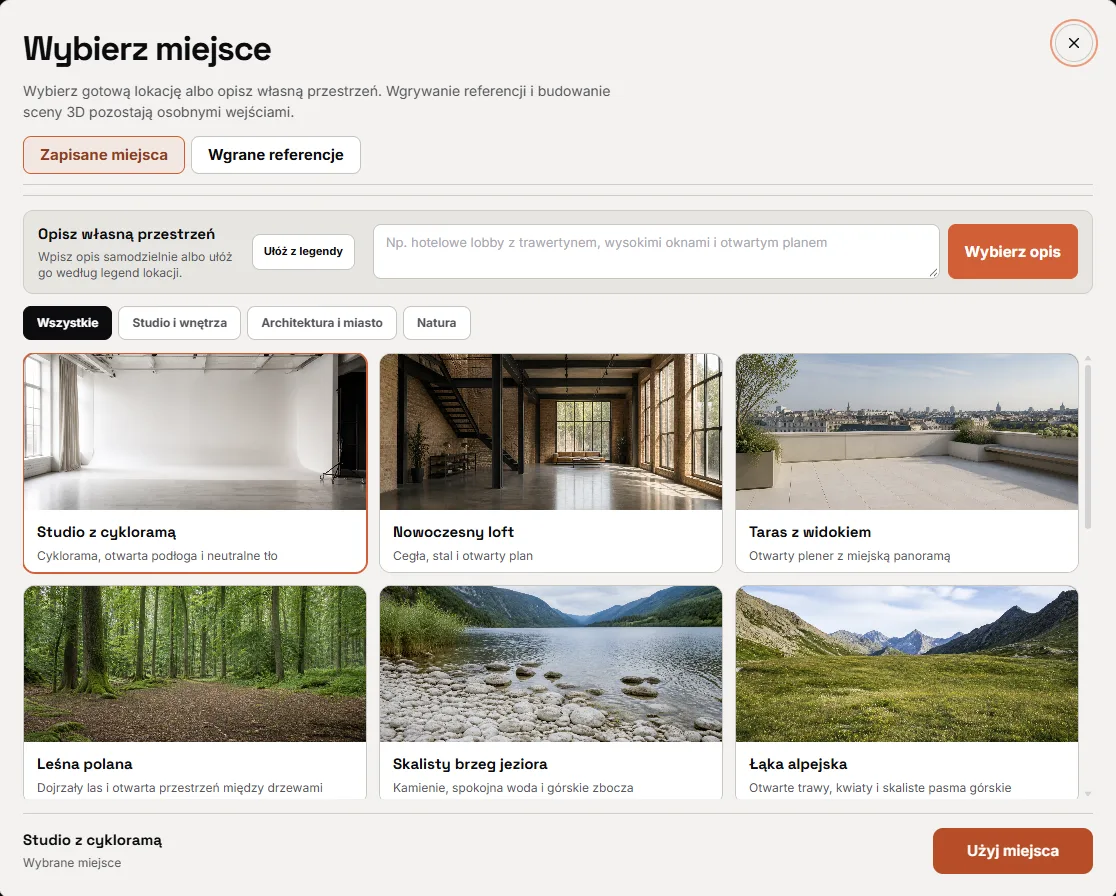Click the scrollbar up arrow
1116x896 pixels.
pyautogui.click(x=1088, y=359)
